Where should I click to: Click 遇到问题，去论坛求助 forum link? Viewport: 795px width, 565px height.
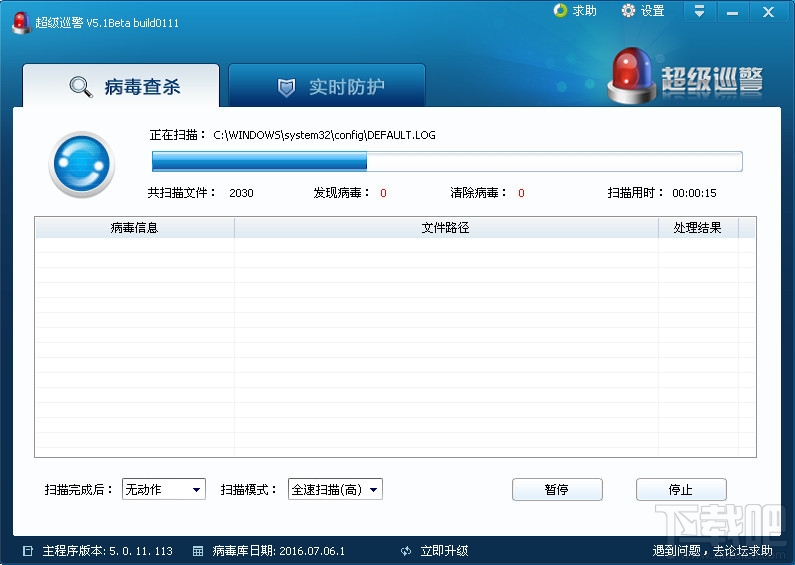[x=713, y=551]
